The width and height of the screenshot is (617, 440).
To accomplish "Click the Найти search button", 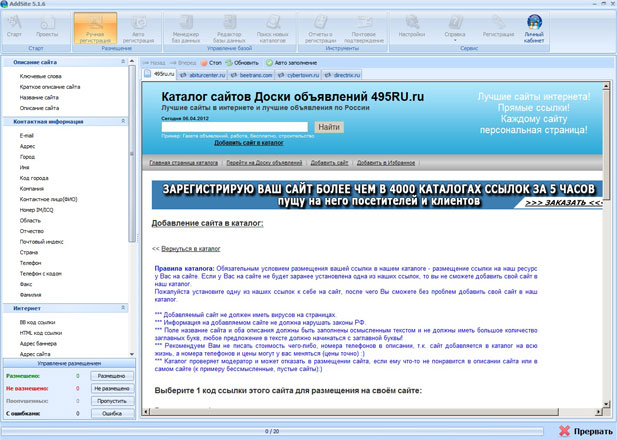I will pos(329,127).
